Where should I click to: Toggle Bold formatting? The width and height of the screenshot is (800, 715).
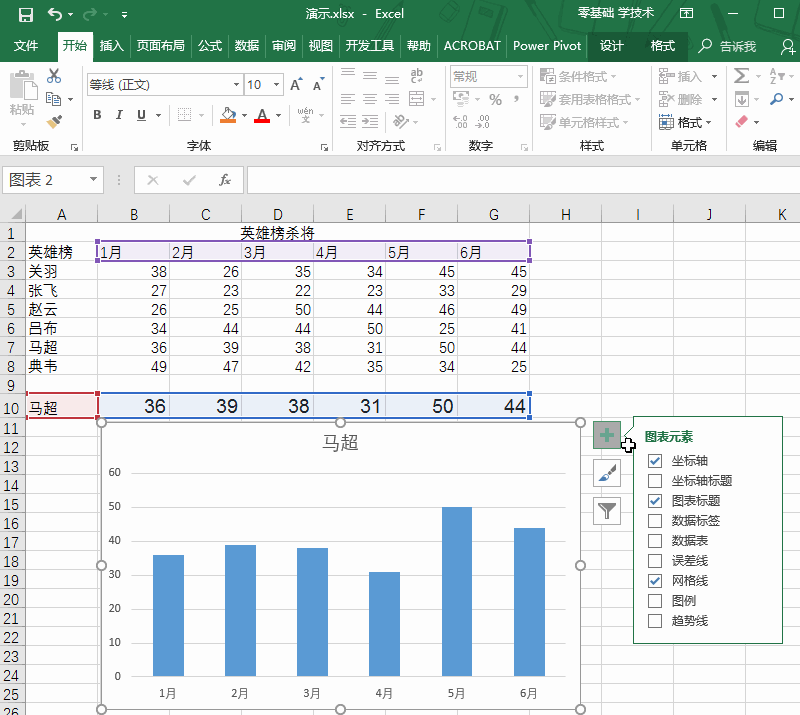pyautogui.click(x=97, y=115)
